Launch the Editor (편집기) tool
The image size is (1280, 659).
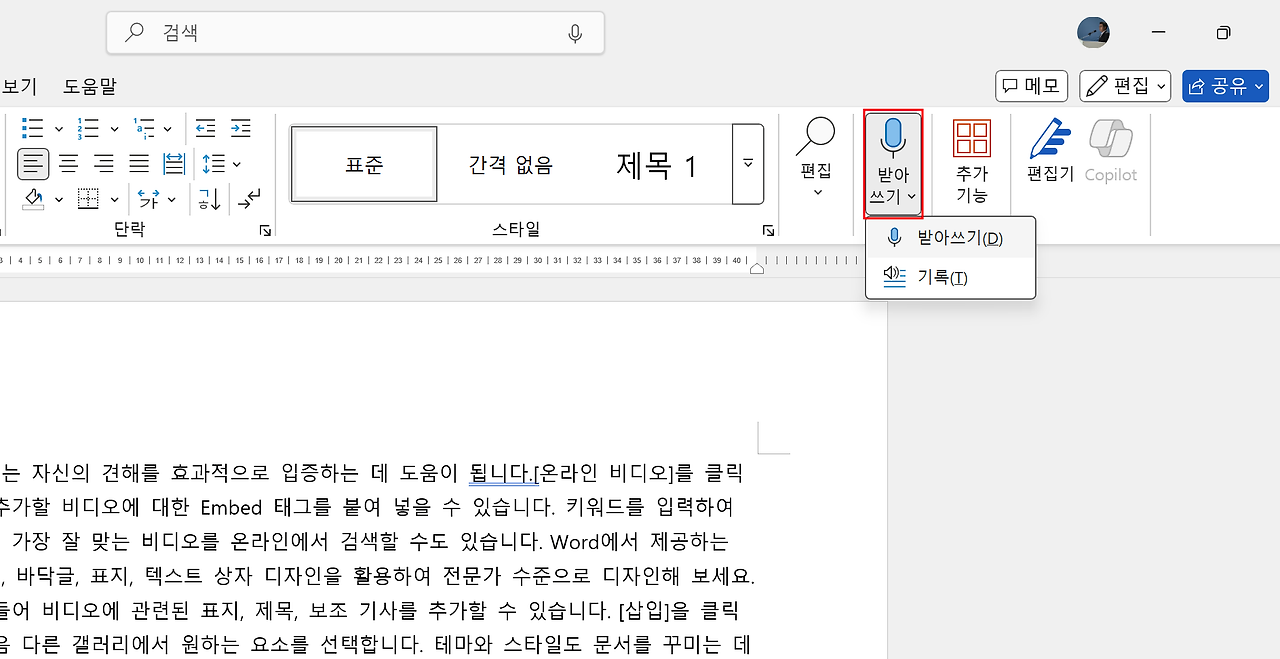tap(1049, 151)
